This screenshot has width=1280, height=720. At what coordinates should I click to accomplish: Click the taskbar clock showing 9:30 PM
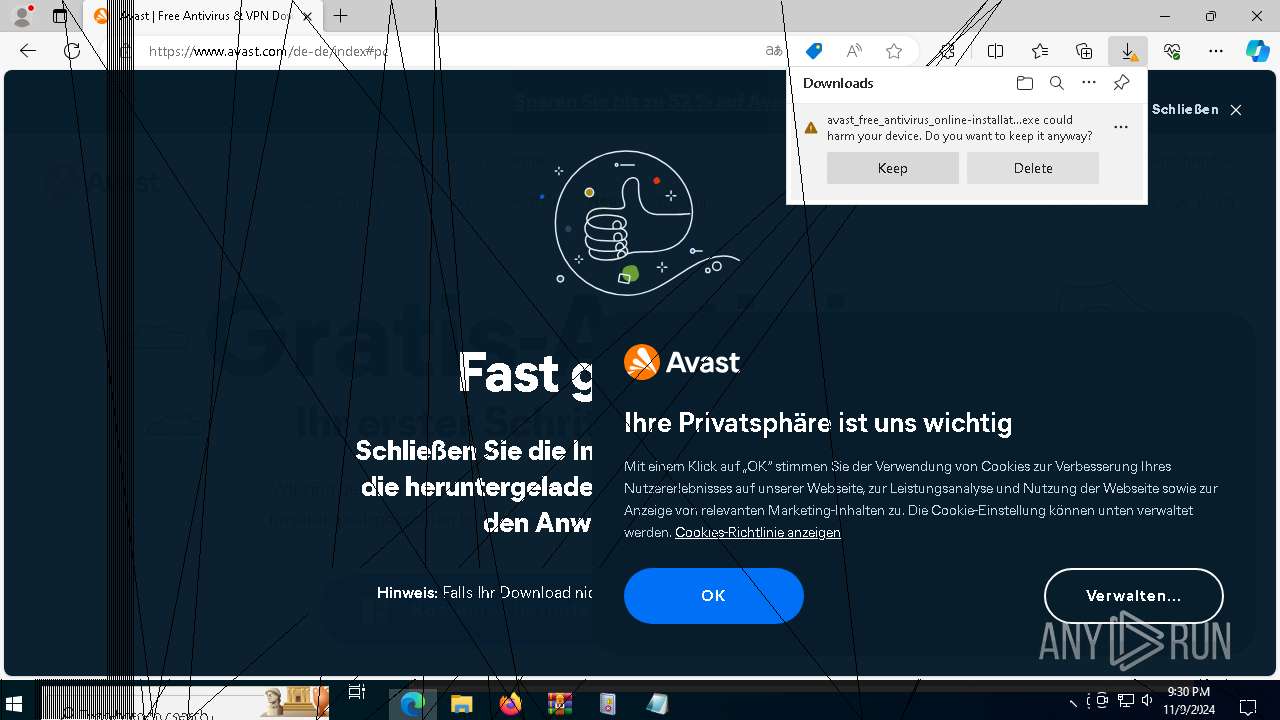pos(1190,700)
